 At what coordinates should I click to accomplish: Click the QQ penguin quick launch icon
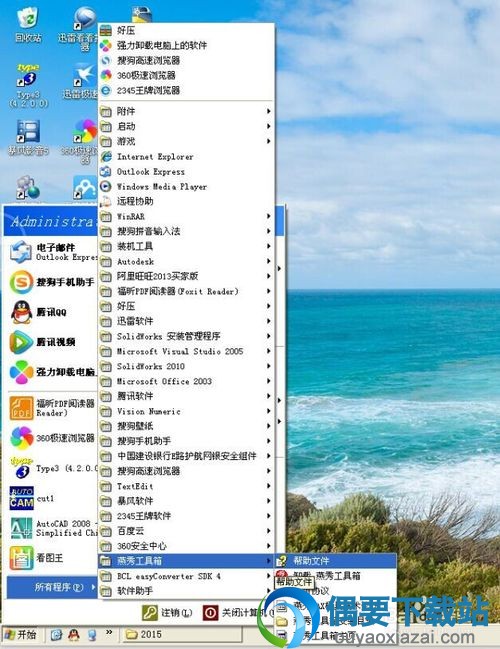[x=74, y=635]
